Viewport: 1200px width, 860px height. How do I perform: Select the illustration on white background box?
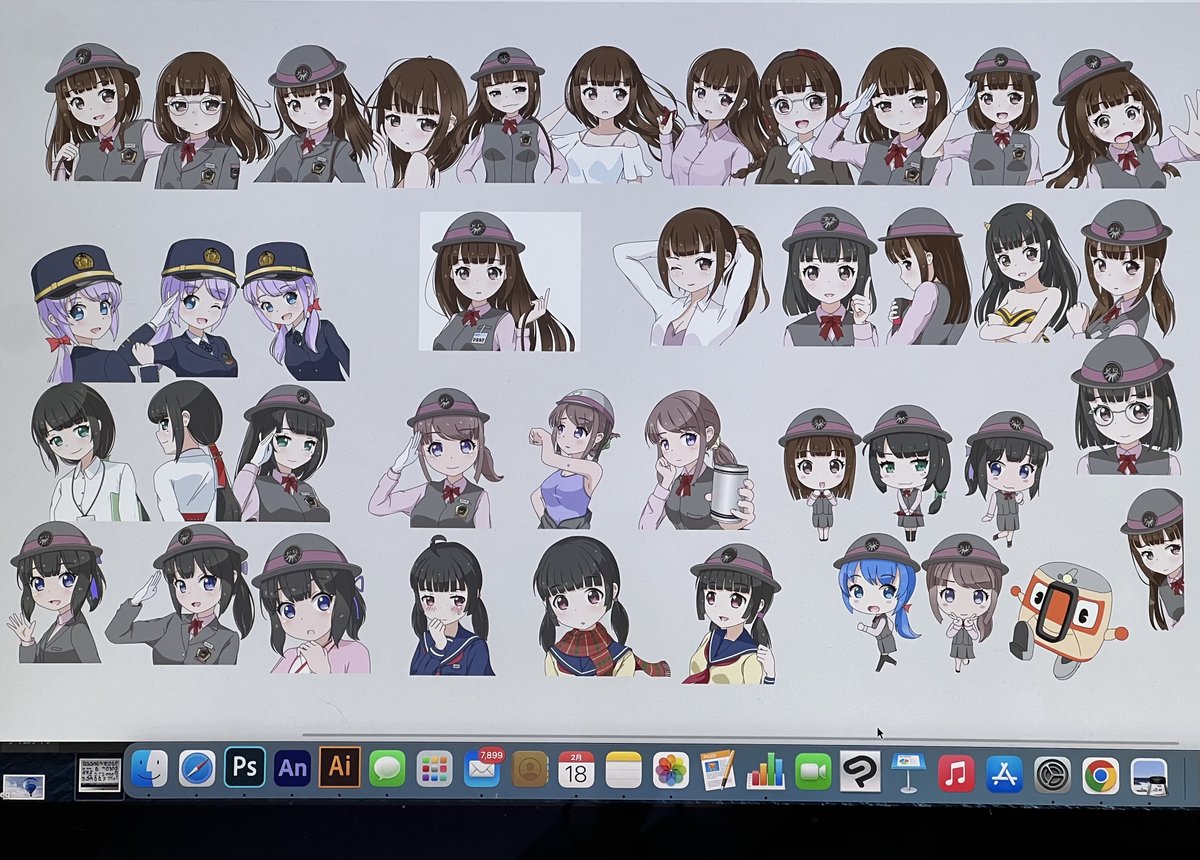point(500,281)
